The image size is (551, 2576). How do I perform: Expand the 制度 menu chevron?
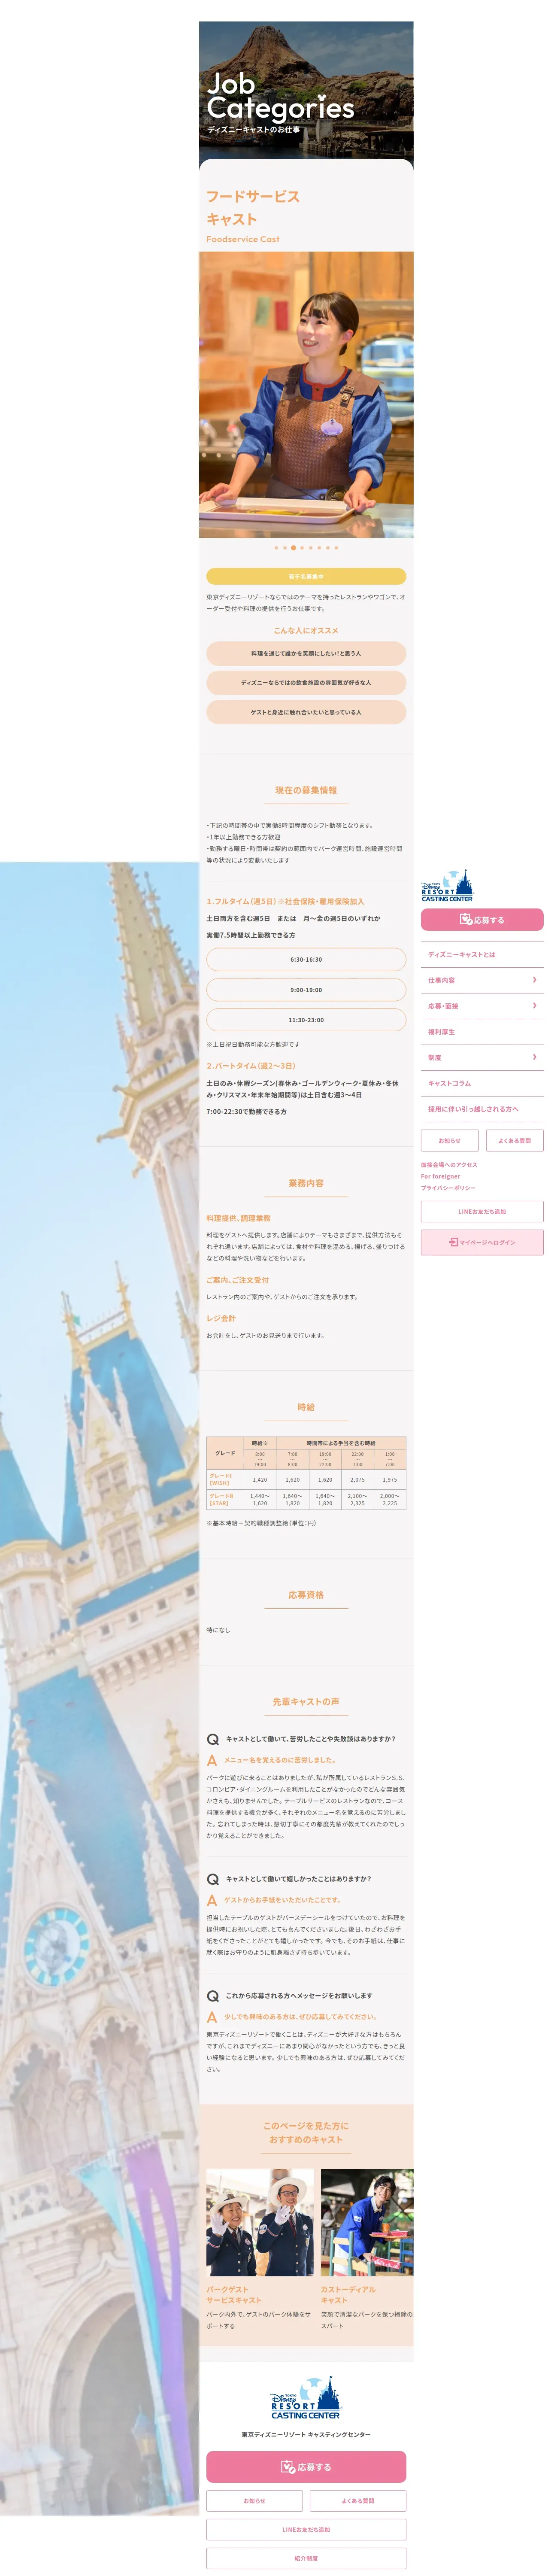tap(535, 1057)
